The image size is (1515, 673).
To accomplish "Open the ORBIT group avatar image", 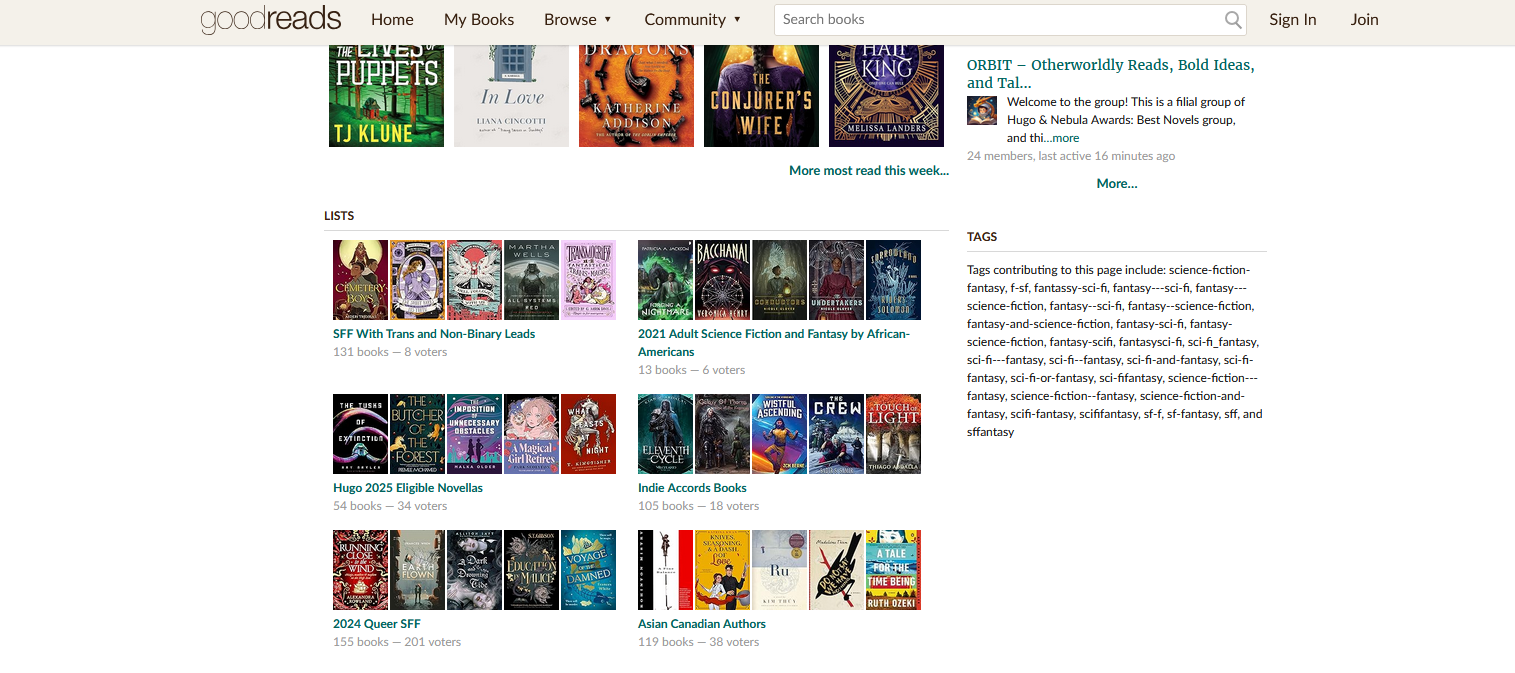I will click(981, 110).
